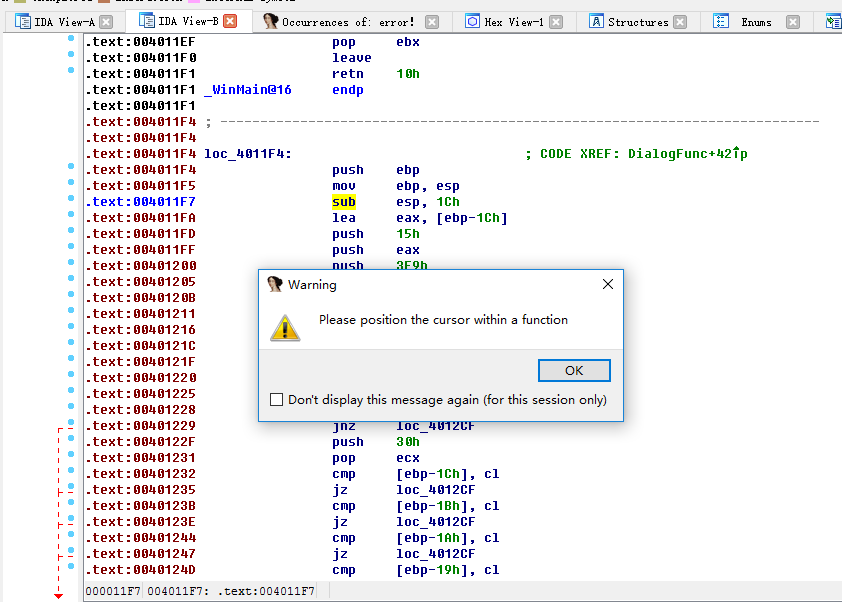
Task: Click the retn 10h instruction
Action: click(375, 74)
